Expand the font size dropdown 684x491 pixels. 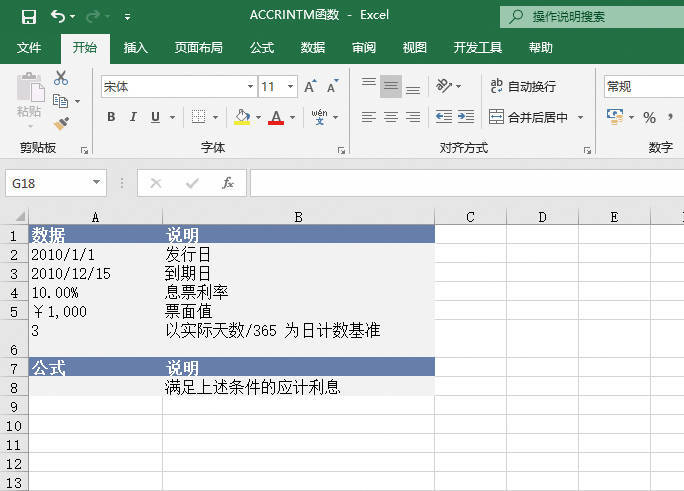[290, 87]
